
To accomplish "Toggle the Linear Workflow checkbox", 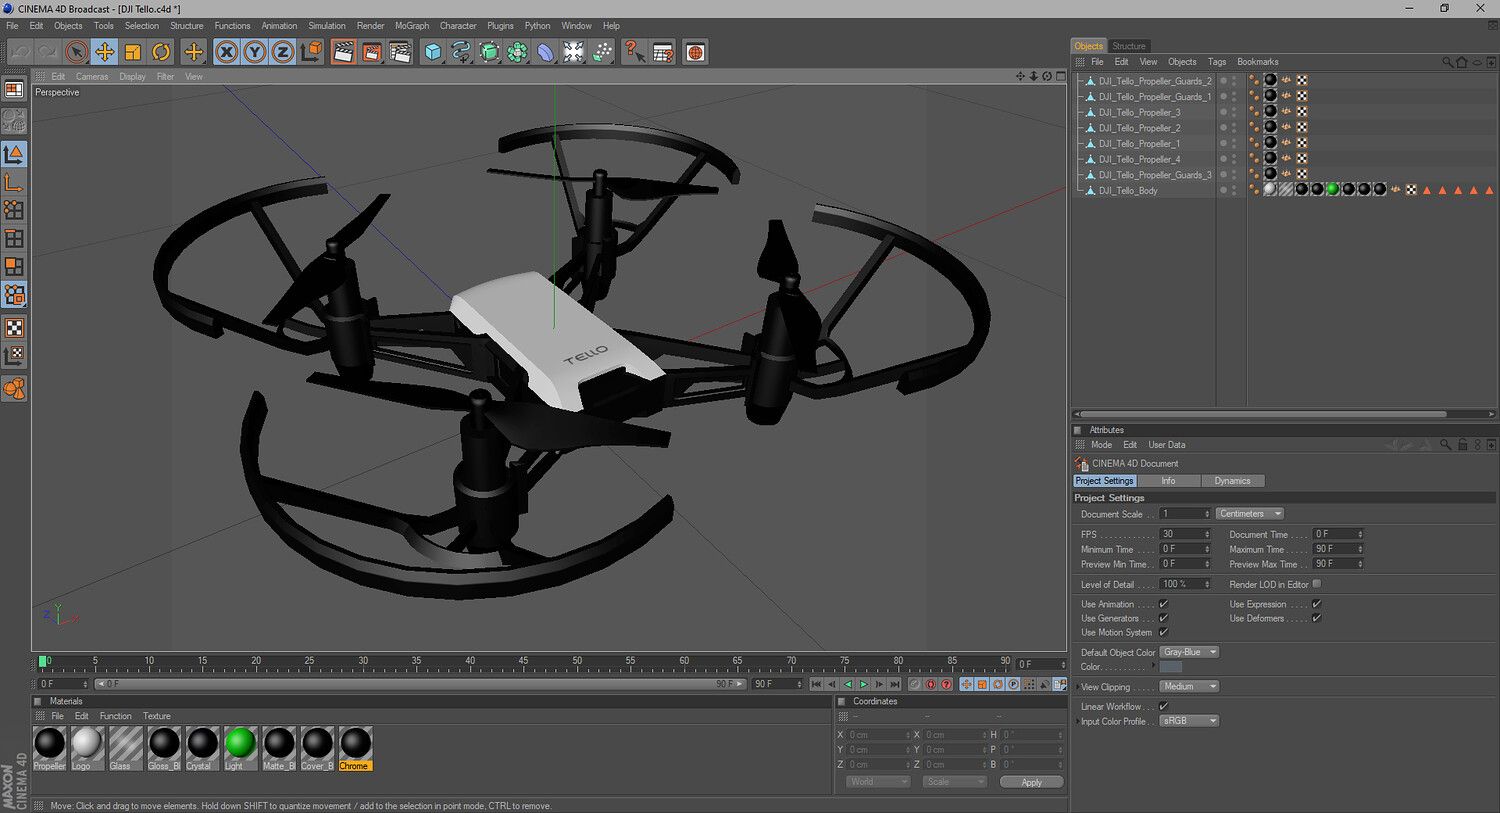I will coord(1164,706).
